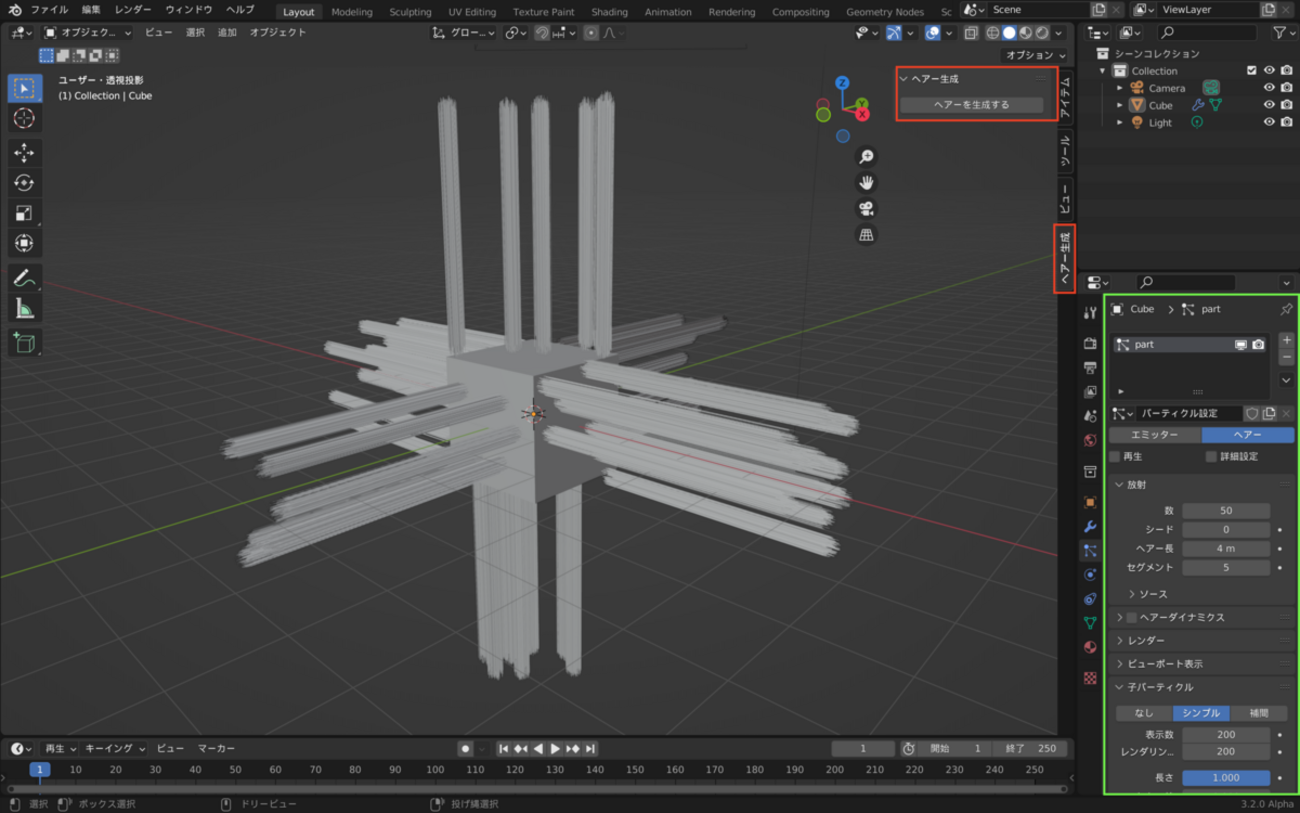Activate the Annotate pencil tool

[x=24, y=278]
